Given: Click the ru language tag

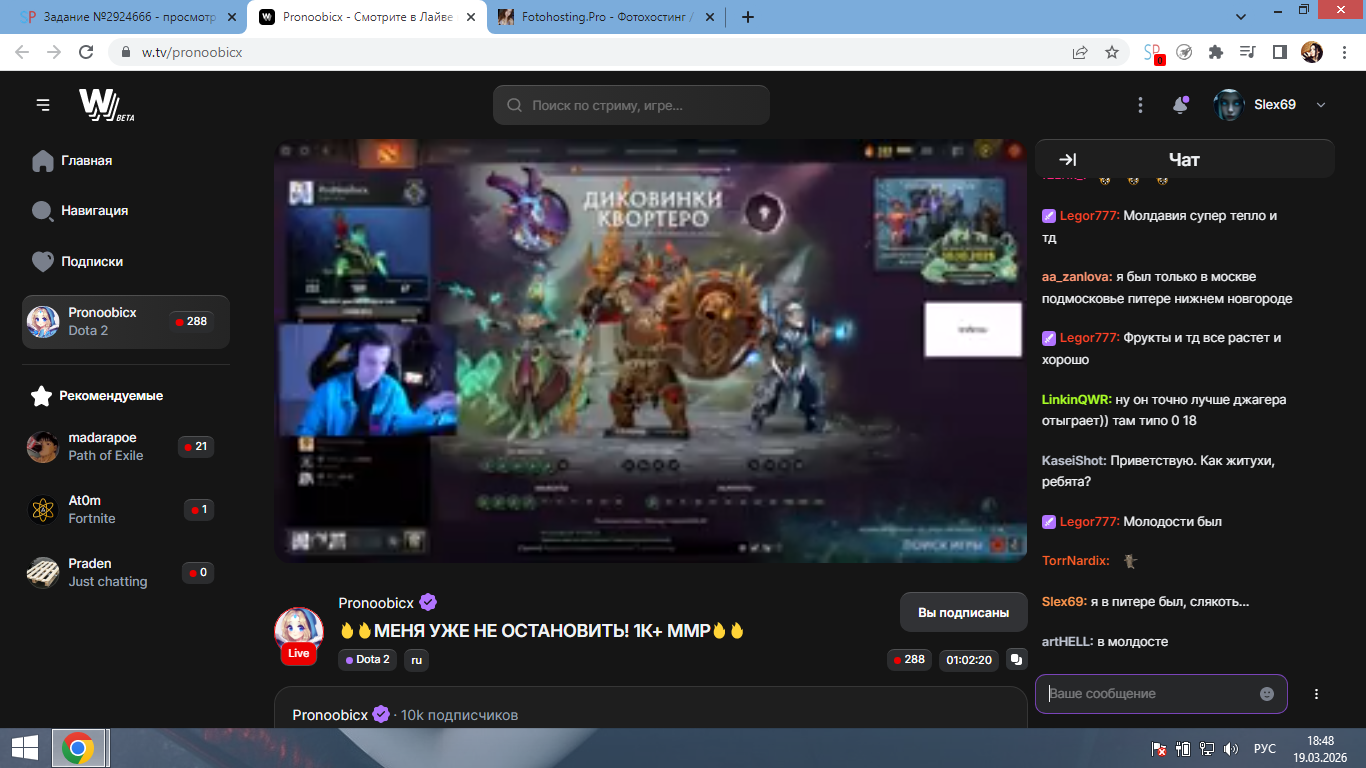Looking at the screenshot, I should point(416,660).
